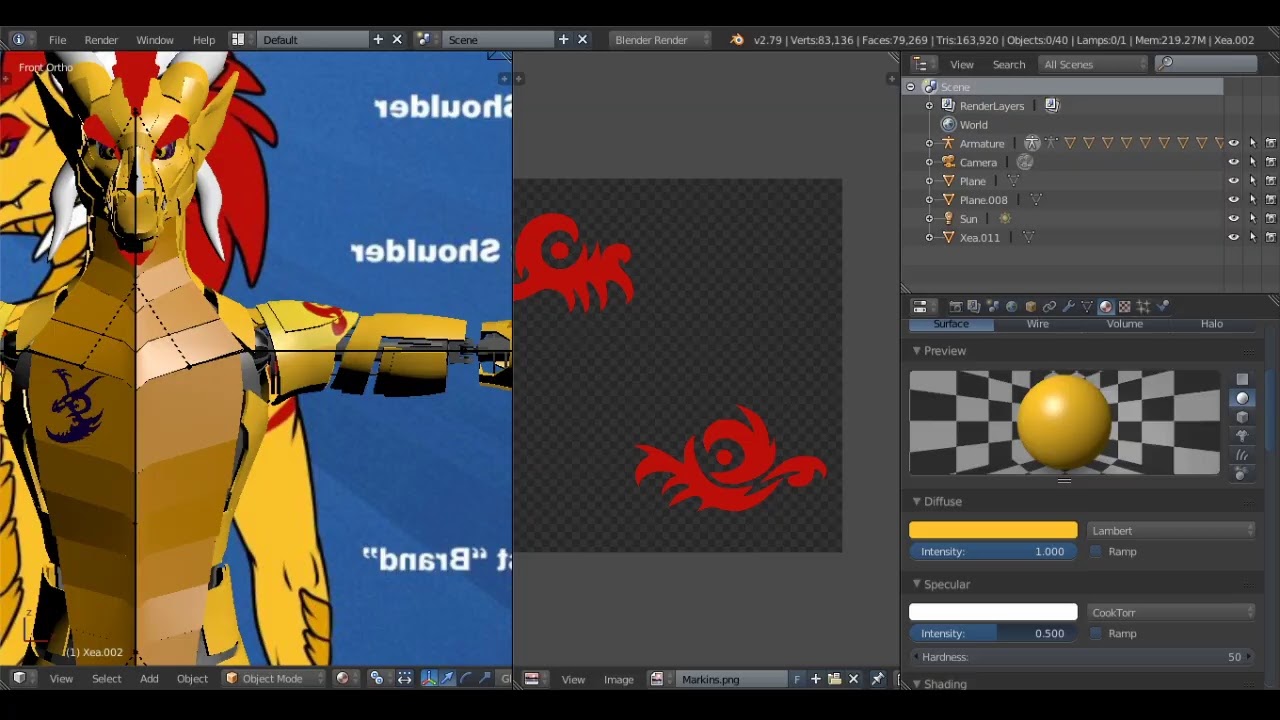1280x720 pixels.
Task: Expand the Xea.011 tree item
Action: pyautogui.click(x=929, y=237)
